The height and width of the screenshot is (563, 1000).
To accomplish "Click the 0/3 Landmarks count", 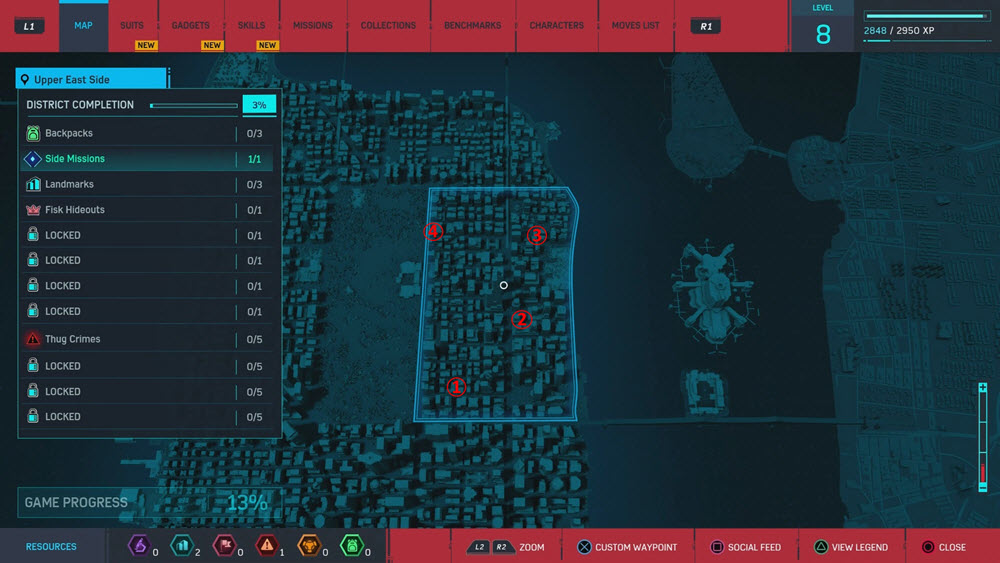I will (254, 185).
